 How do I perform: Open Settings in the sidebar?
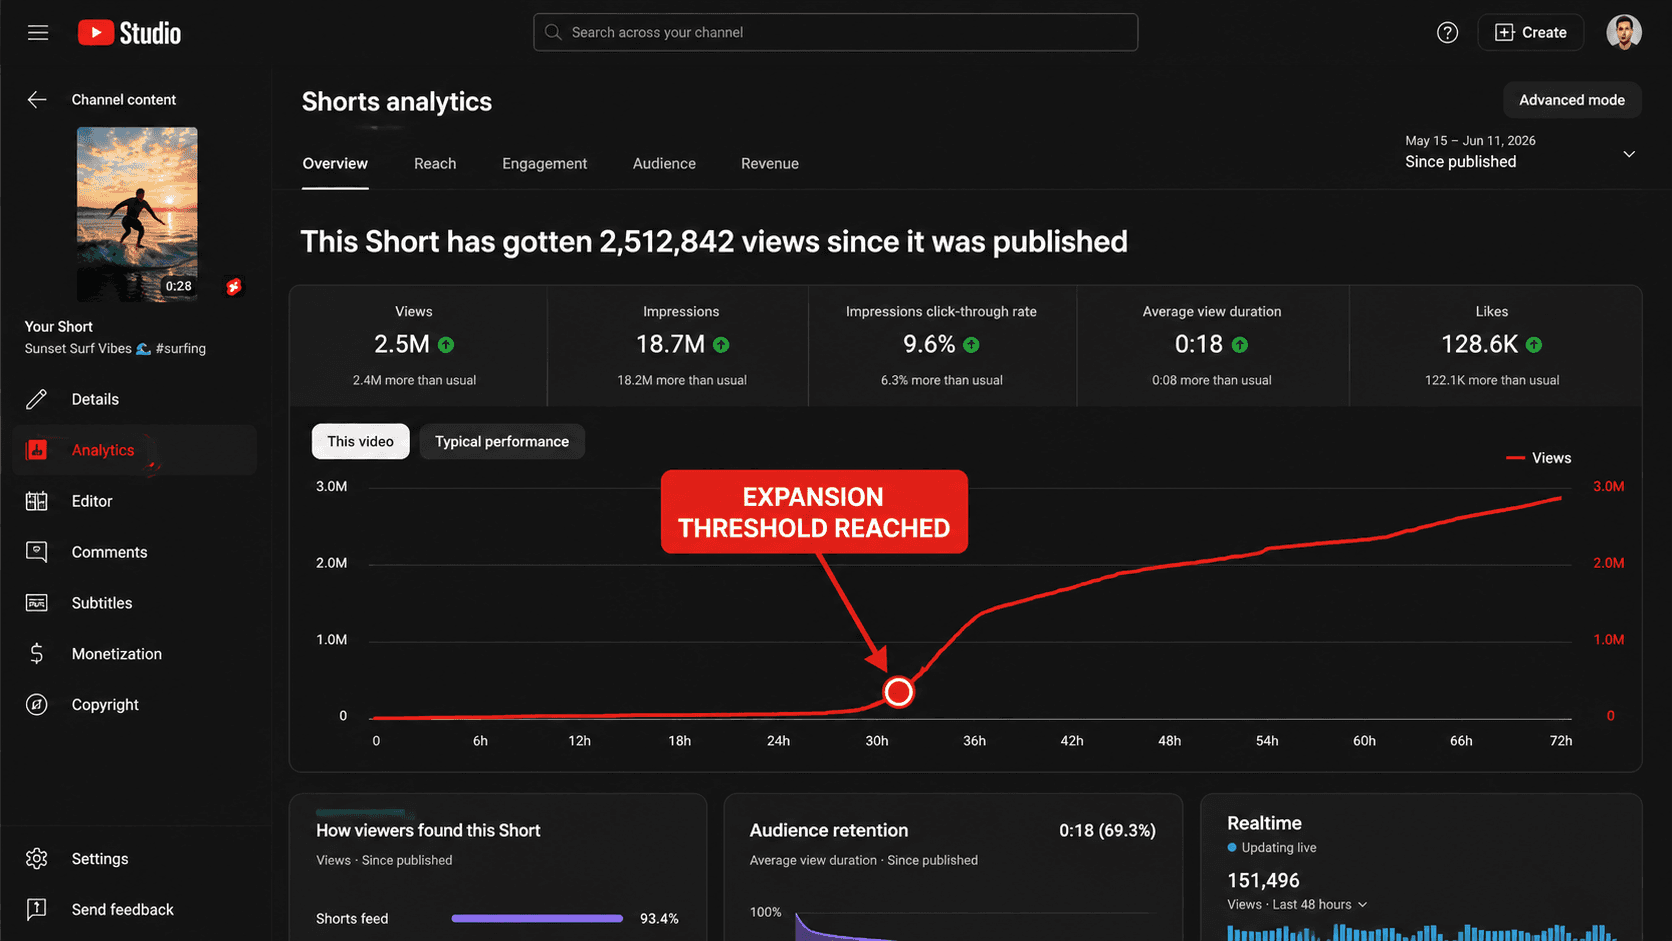click(135, 859)
